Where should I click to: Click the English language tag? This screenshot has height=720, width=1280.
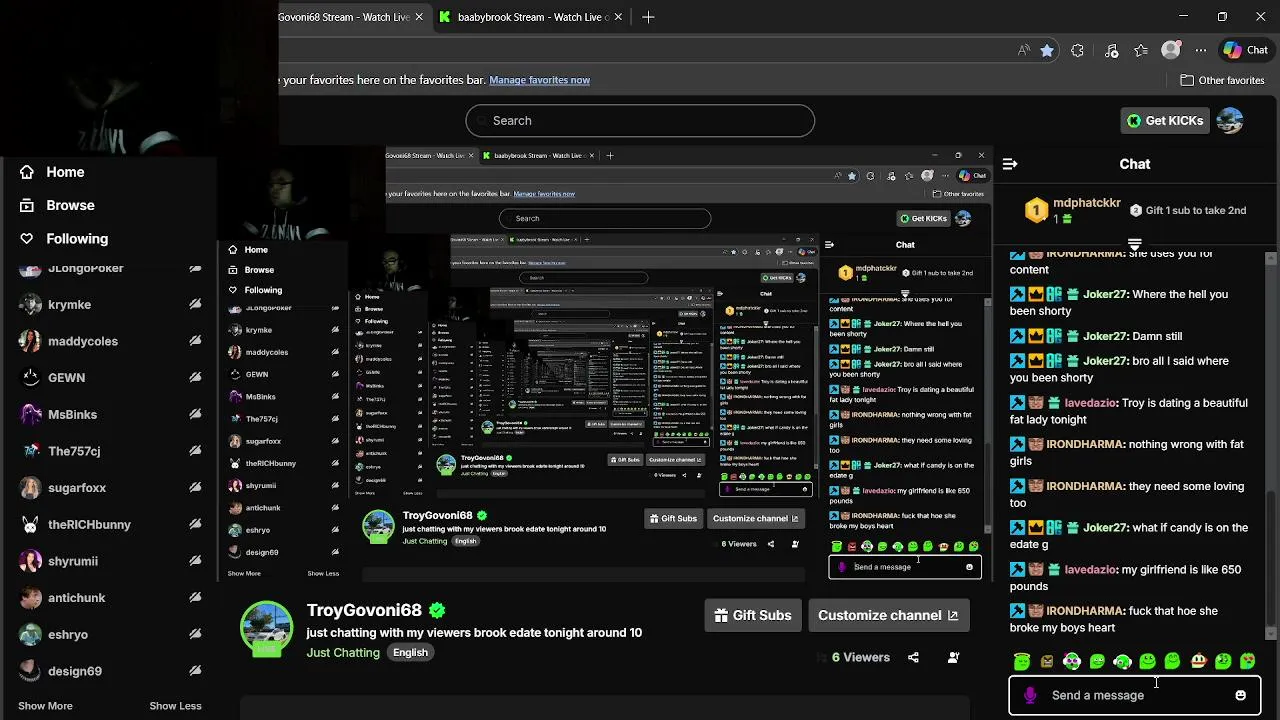(410, 652)
